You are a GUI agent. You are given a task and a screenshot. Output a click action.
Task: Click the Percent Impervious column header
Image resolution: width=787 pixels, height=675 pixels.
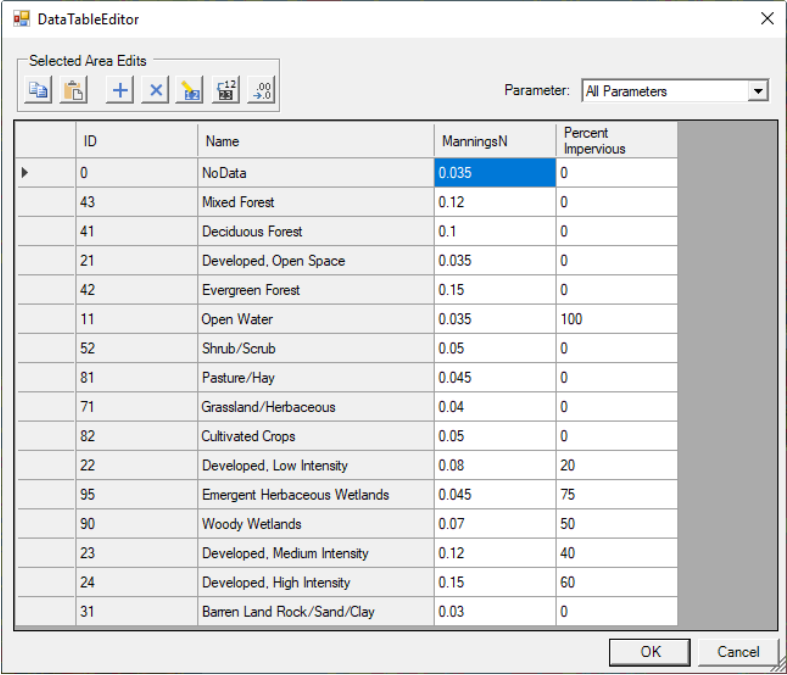coord(616,141)
